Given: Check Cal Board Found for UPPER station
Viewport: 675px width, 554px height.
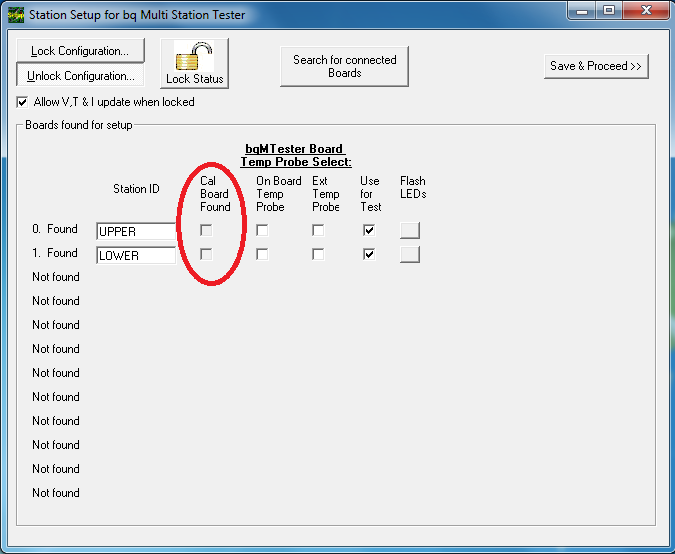Looking at the screenshot, I should click(206, 230).
